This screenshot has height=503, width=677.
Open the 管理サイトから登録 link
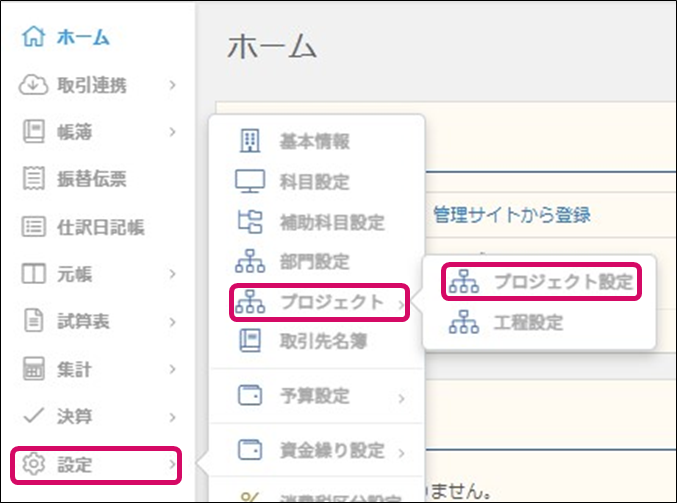tap(511, 214)
